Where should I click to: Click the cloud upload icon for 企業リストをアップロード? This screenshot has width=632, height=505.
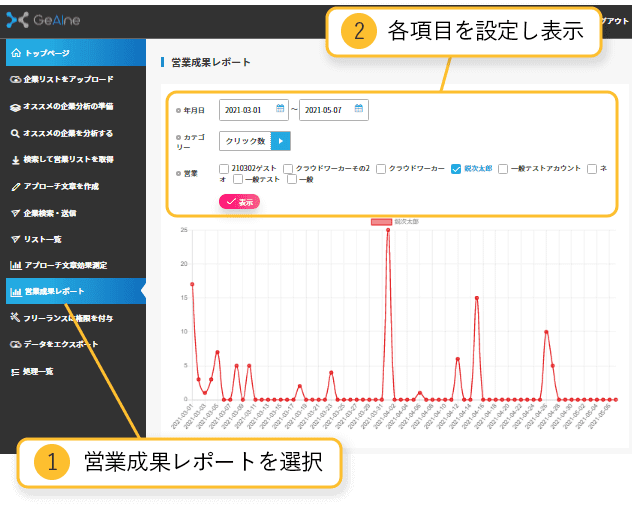click(x=15, y=79)
